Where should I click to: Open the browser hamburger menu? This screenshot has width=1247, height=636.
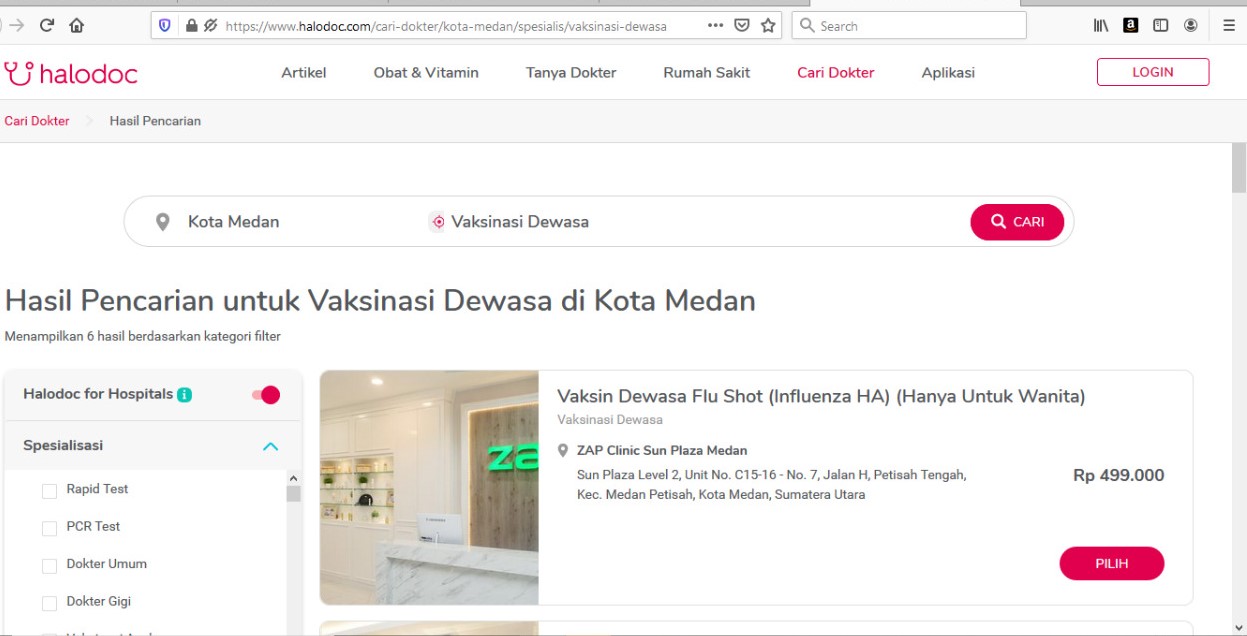pyautogui.click(x=1229, y=26)
